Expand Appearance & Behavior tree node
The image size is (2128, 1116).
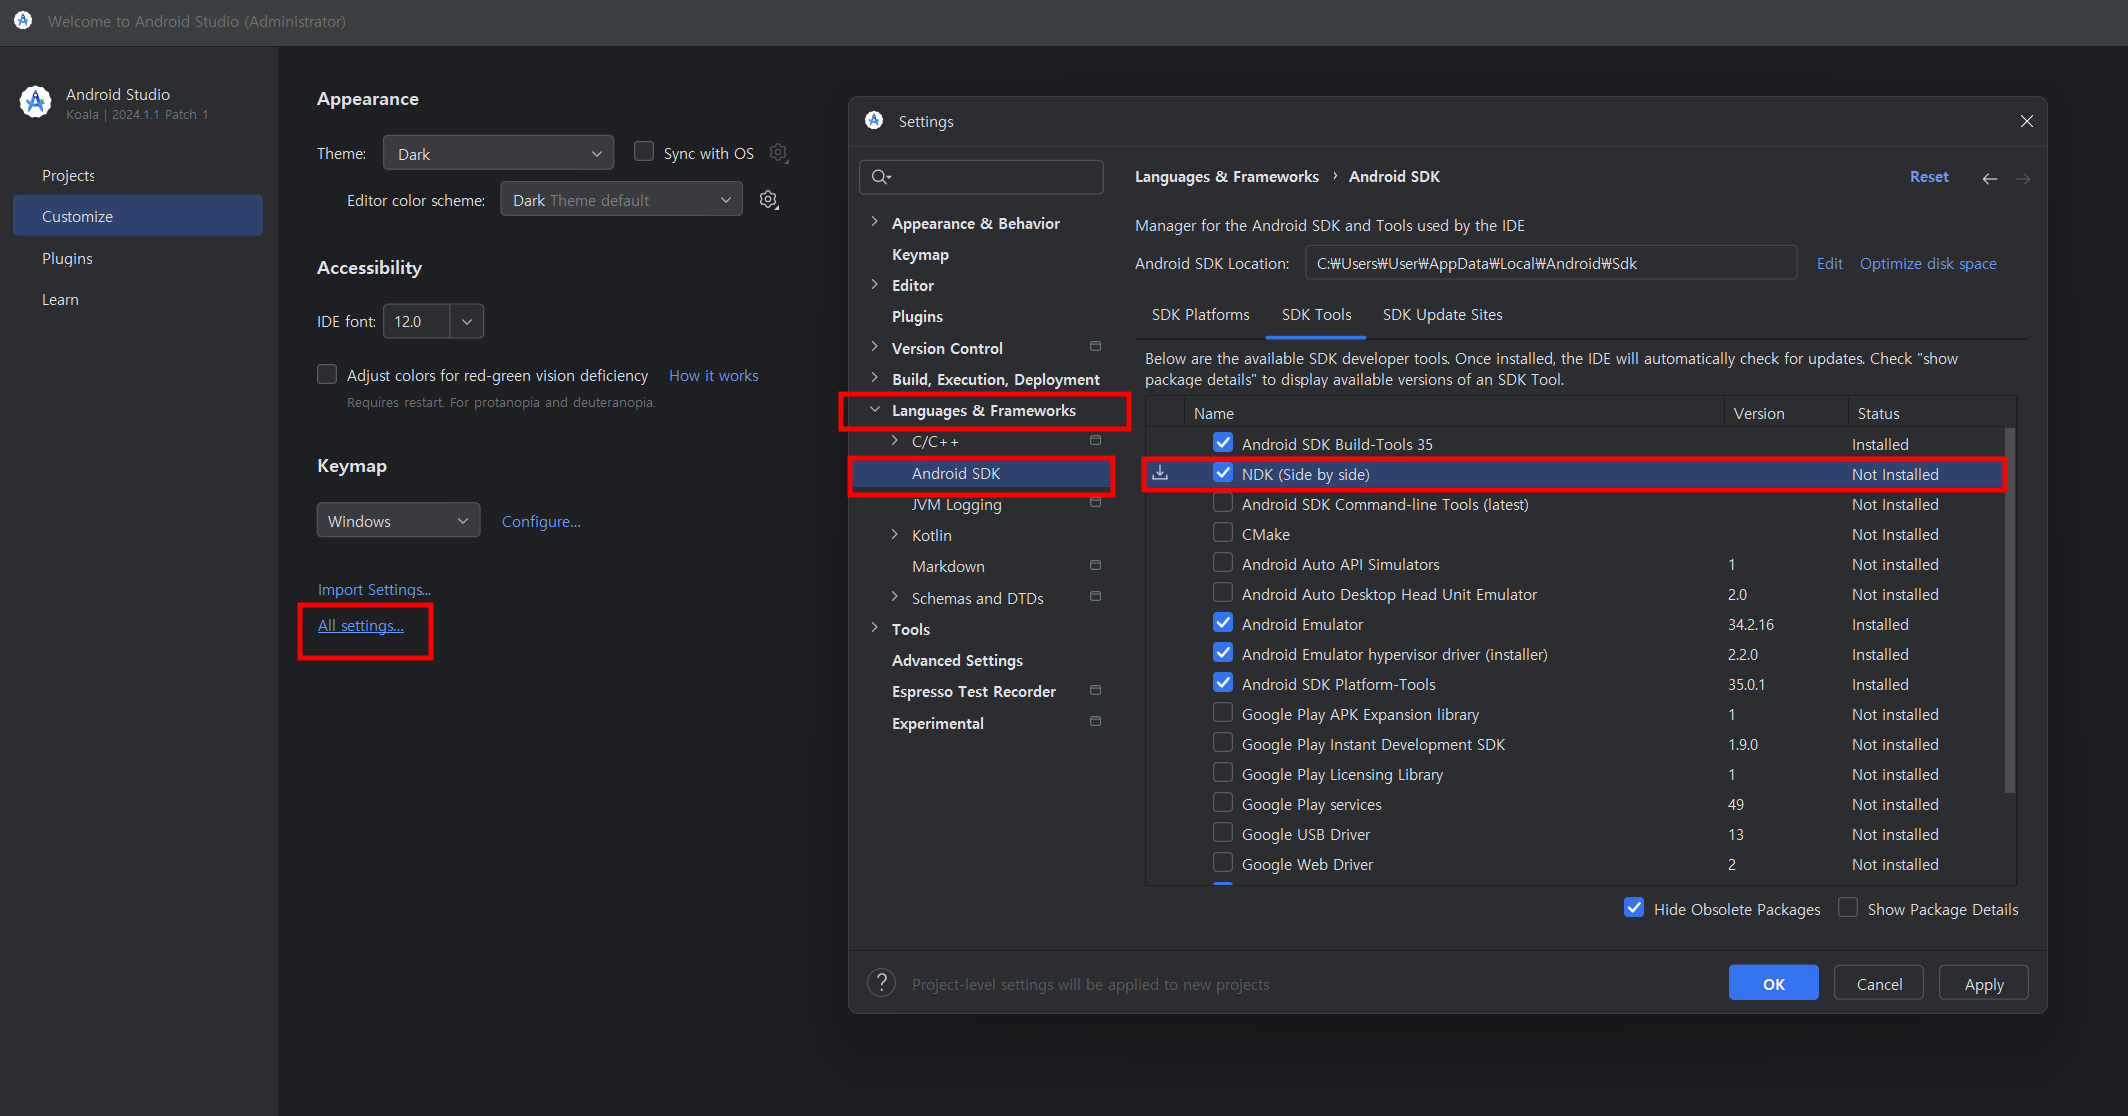[x=875, y=222]
